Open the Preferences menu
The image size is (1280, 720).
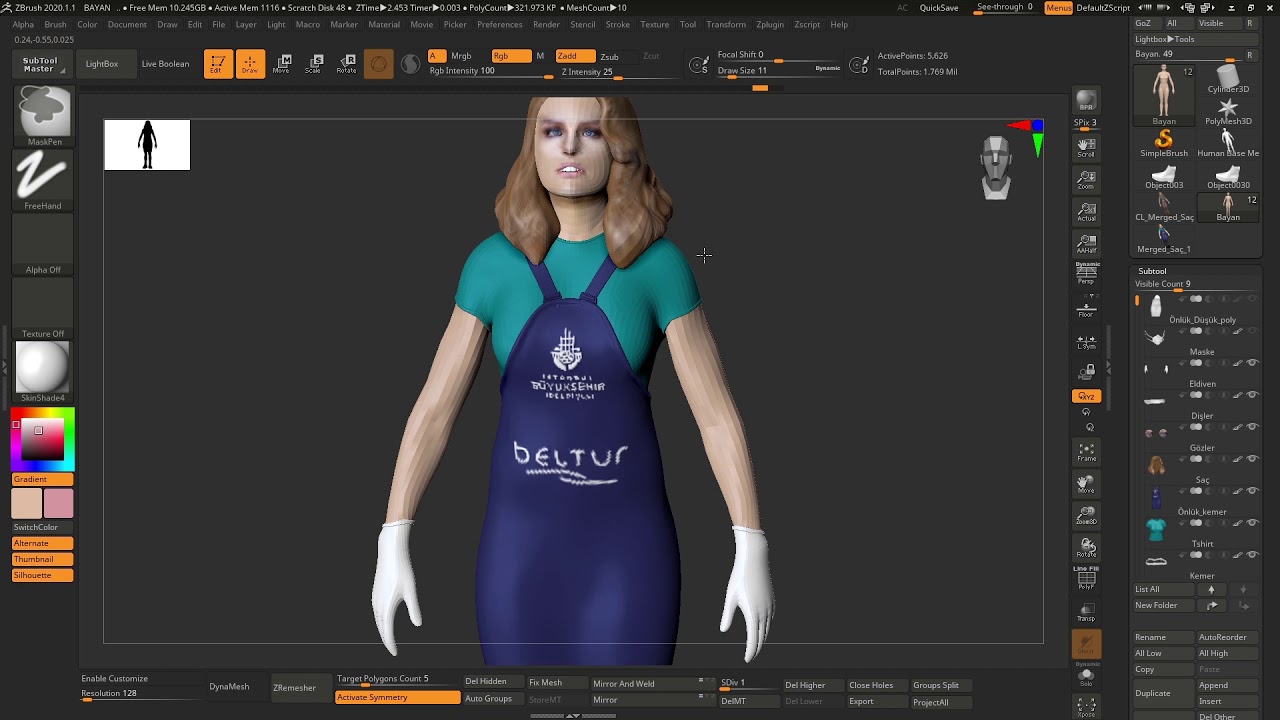click(499, 24)
